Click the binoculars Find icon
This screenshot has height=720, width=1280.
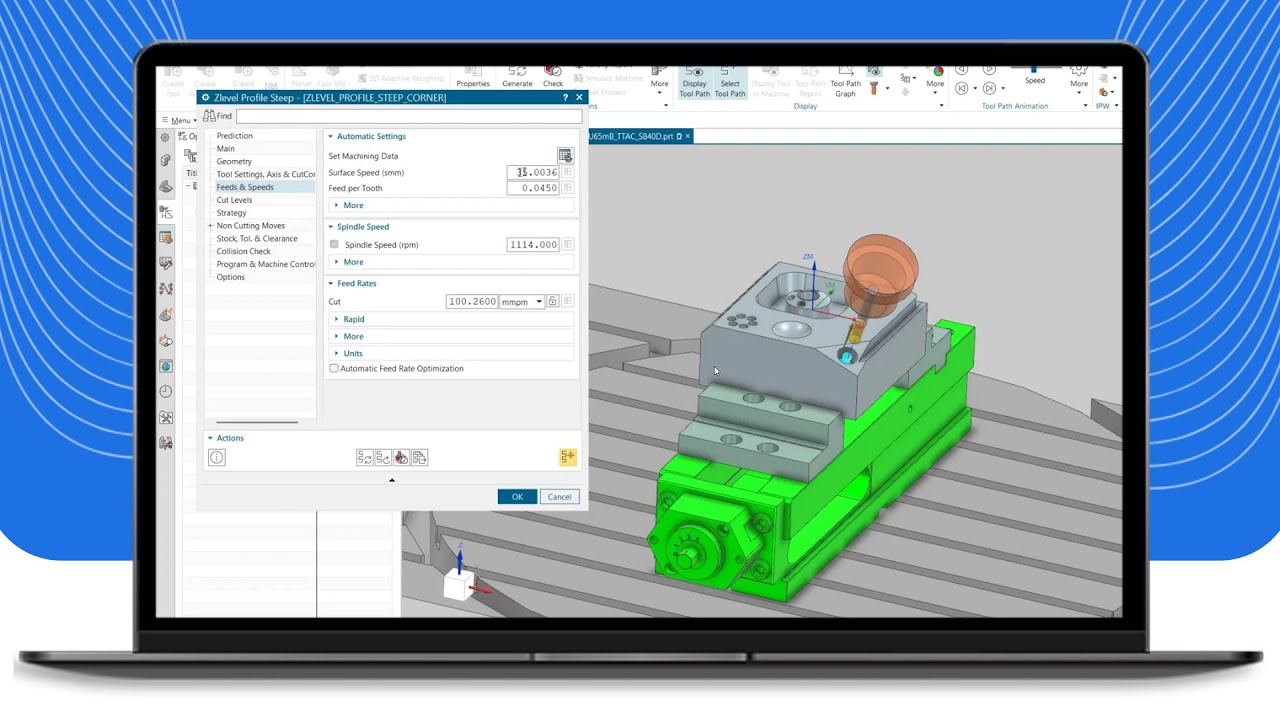tap(210, 116)
